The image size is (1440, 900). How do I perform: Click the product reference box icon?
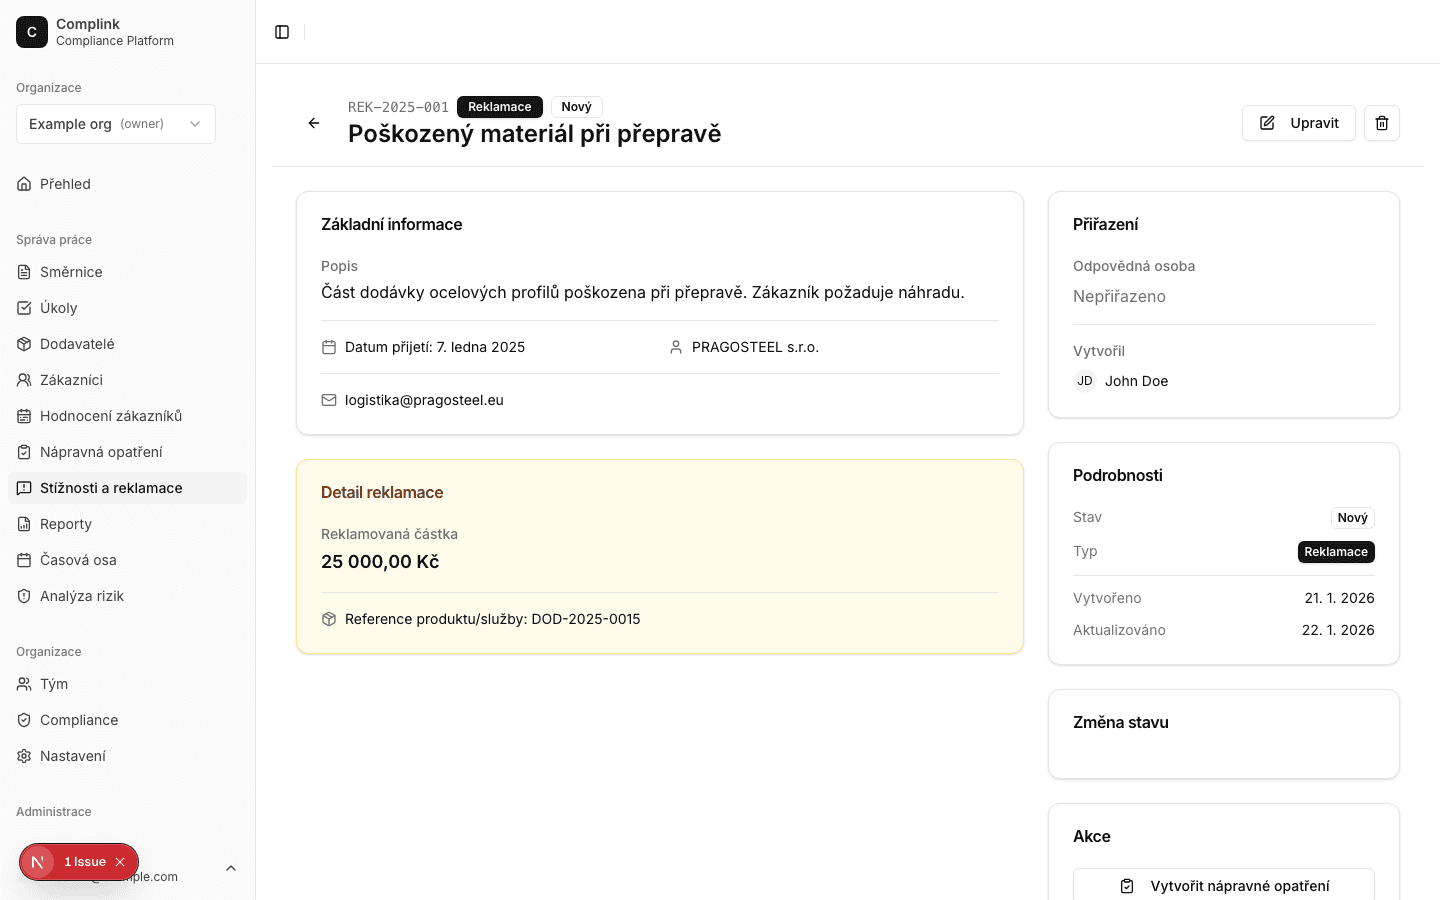(329, 619)
